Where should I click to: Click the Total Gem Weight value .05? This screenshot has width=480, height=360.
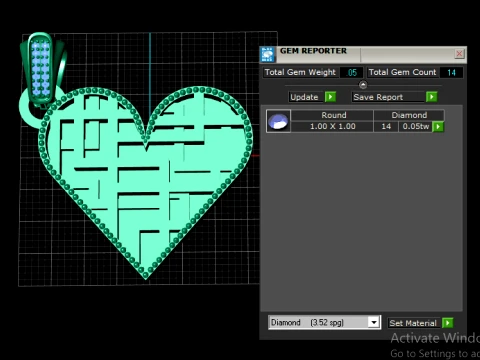[x=352, y=72]
